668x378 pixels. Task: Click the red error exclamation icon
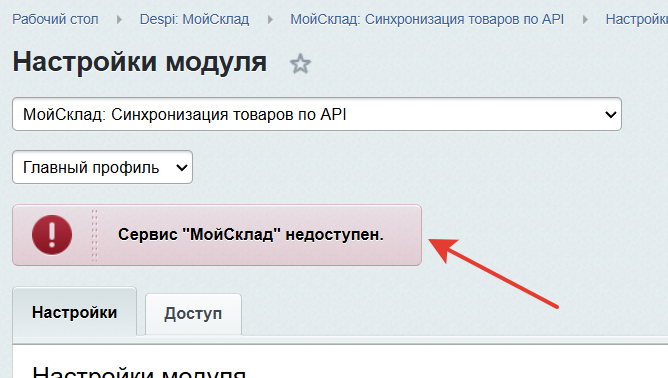(52, 235)
